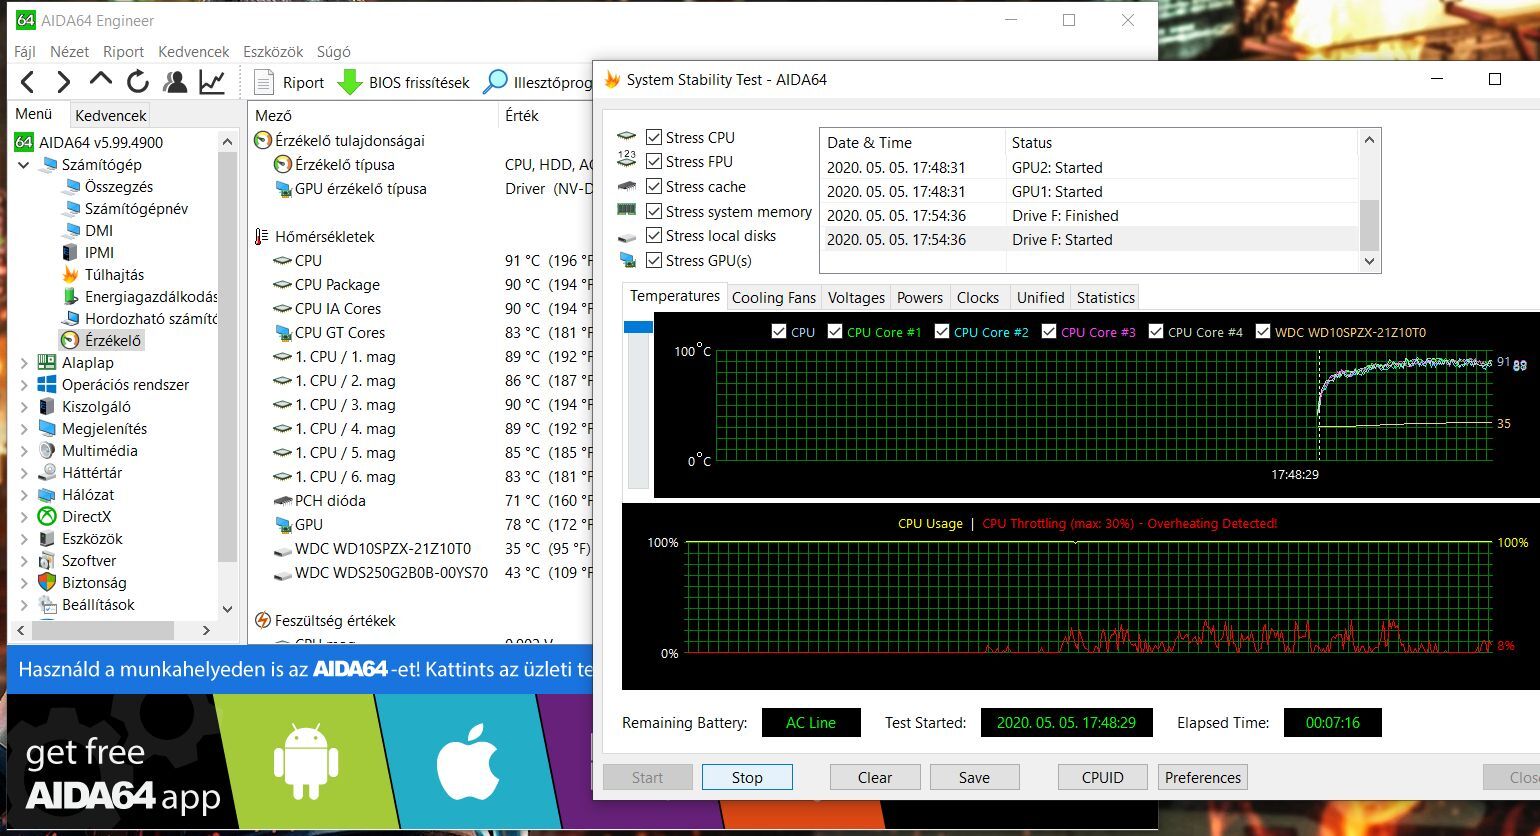This screenshot has height=836, width=1540.
Task: Open the user manage toolbar icon
Action: (x=175, y=82)
